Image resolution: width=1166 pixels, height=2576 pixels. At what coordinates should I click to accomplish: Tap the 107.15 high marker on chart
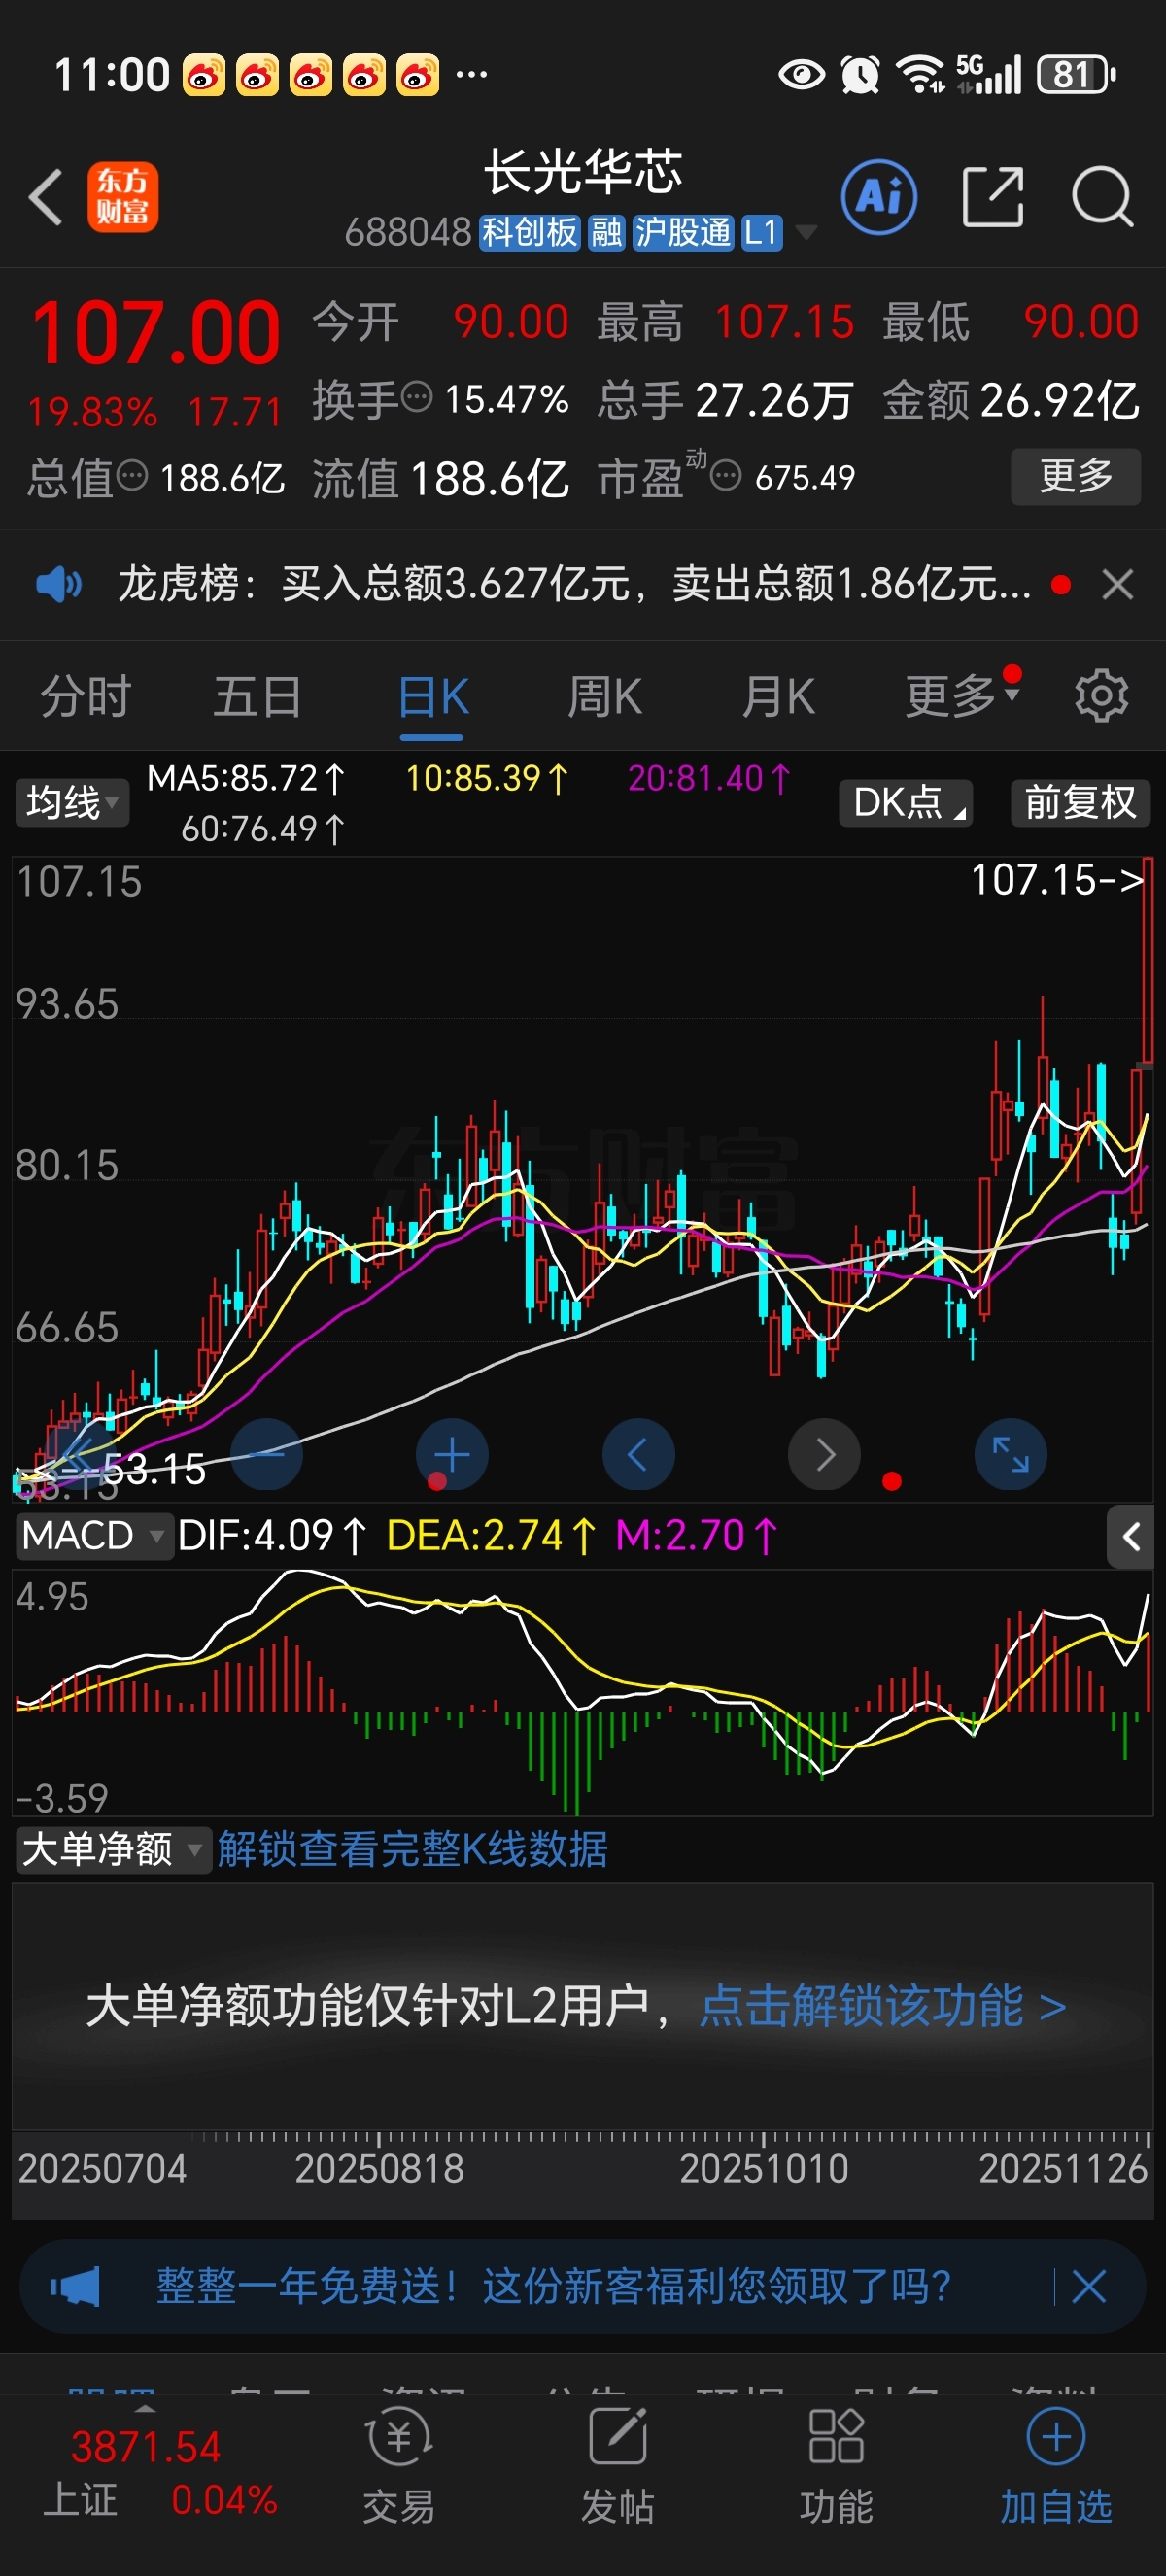(x=1057, y=880)
